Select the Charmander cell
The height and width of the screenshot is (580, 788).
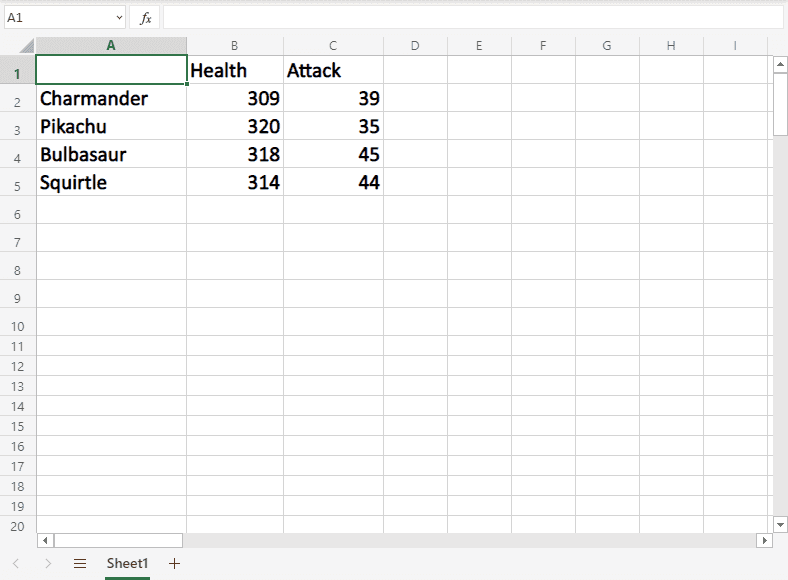(110, 99)
